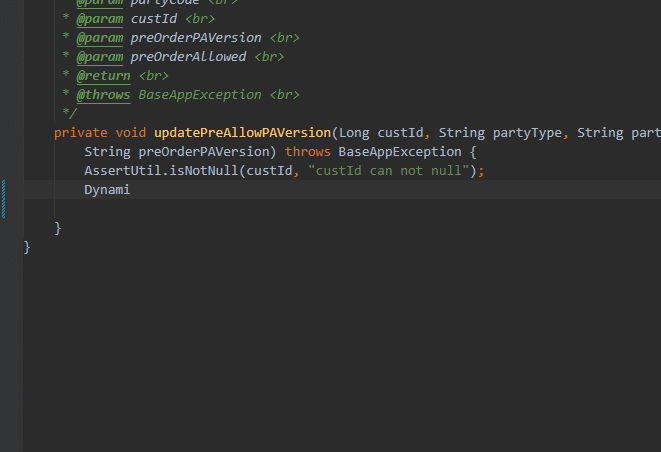Click the throws keyword in the method signature

click(x=308, y=152)
